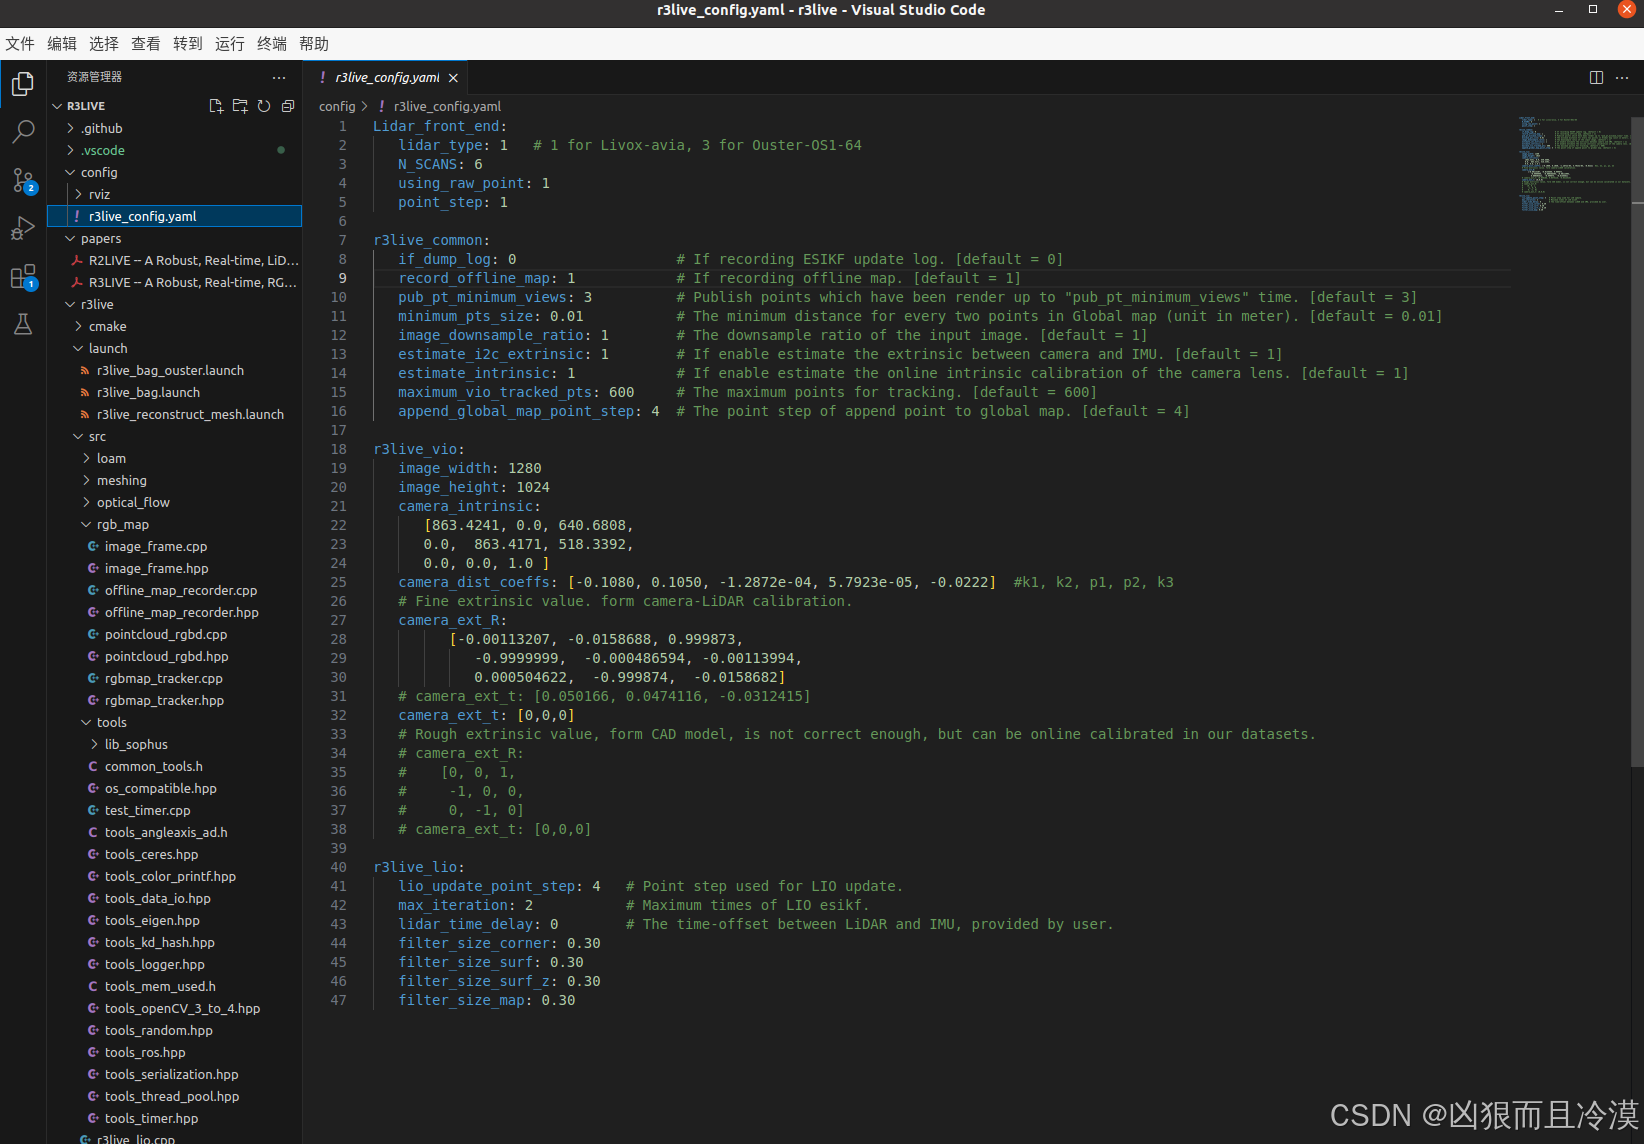Select r3live_config.yaml in file tree
Image resolution: width=1644 pixels, height=1144 pixels.
174,216
